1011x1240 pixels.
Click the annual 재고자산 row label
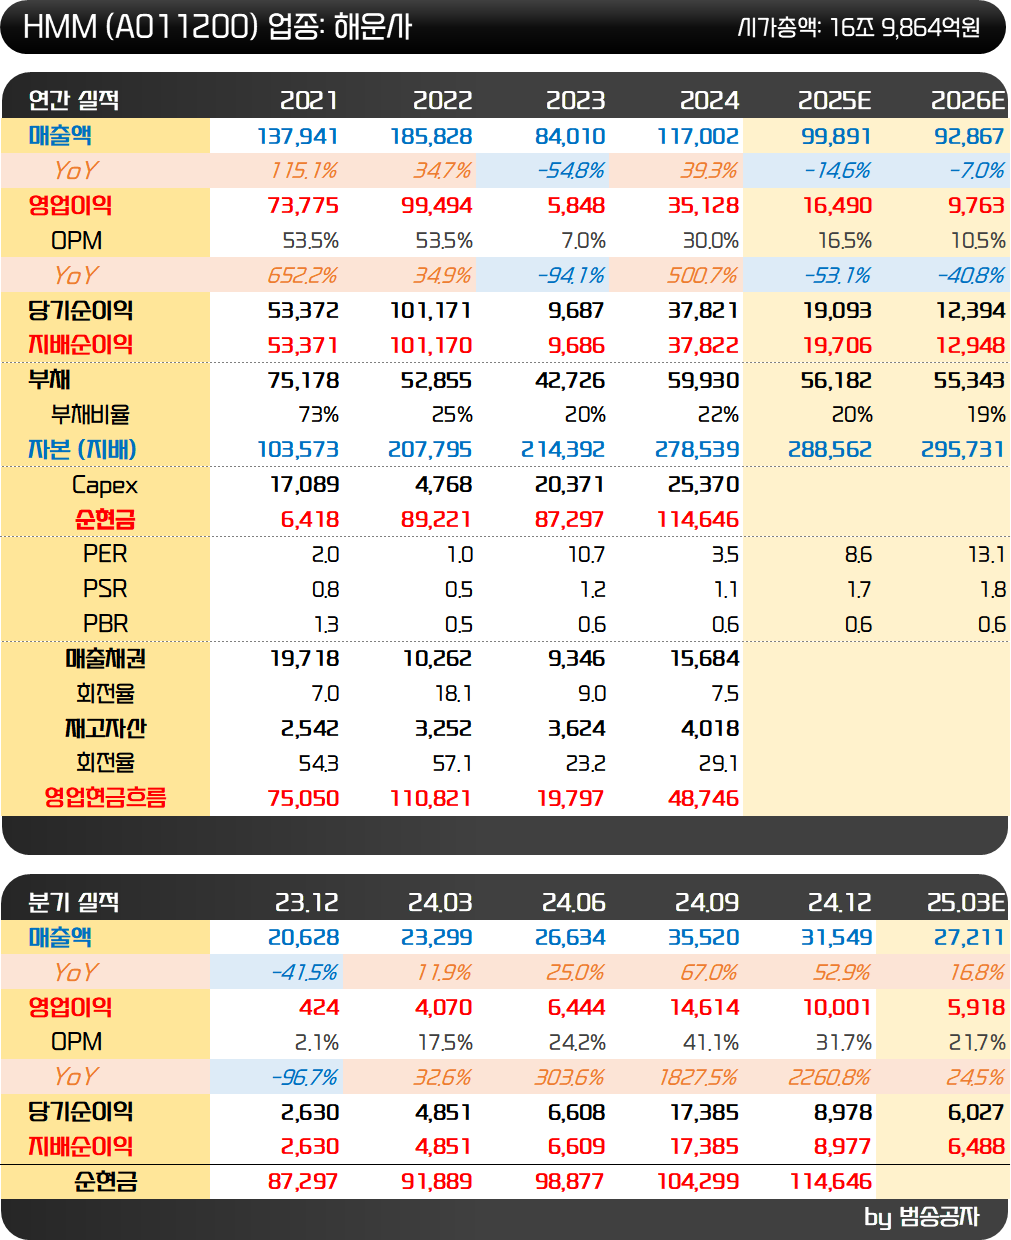tap(106, 729)
